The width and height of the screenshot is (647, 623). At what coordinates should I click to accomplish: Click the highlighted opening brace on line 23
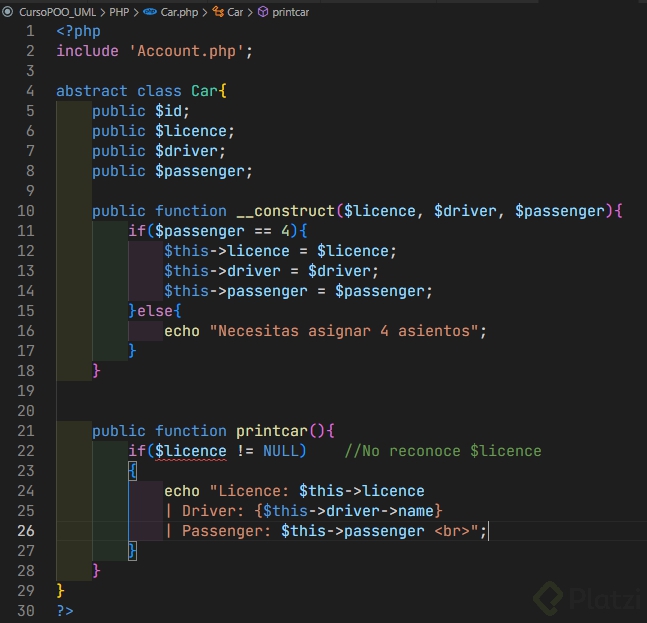132,471
